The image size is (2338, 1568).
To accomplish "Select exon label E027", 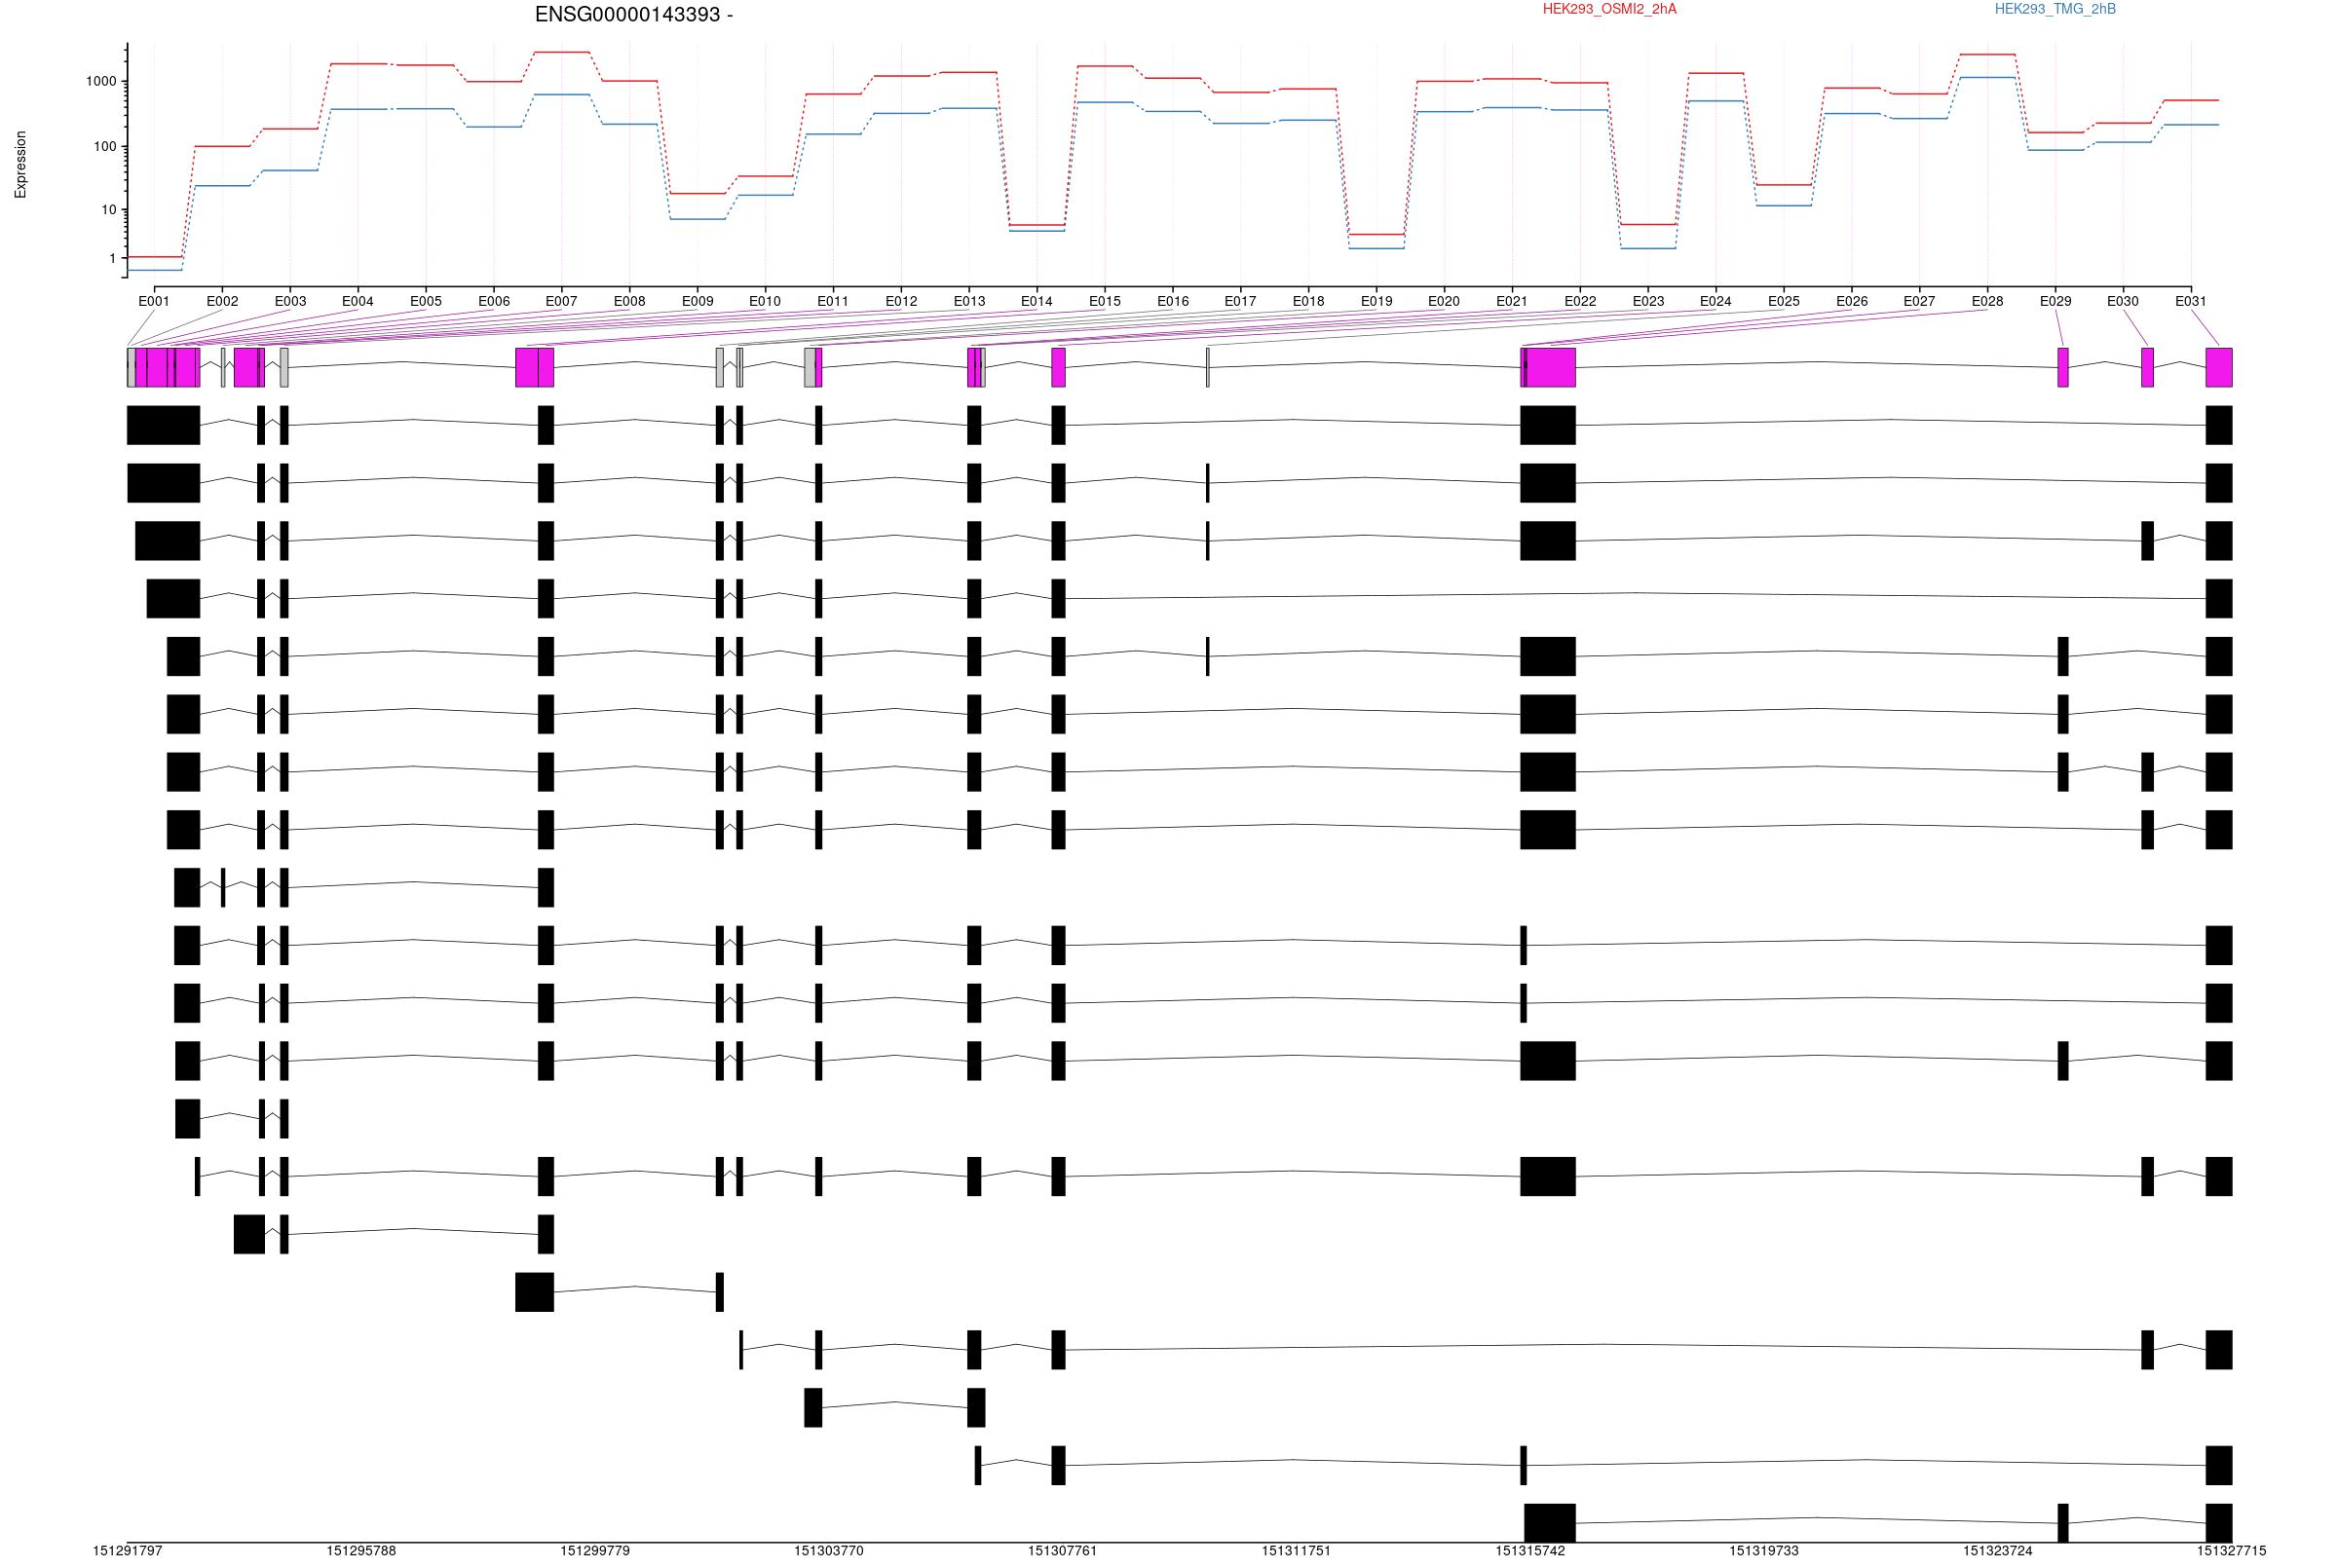I will (1919, 301).
